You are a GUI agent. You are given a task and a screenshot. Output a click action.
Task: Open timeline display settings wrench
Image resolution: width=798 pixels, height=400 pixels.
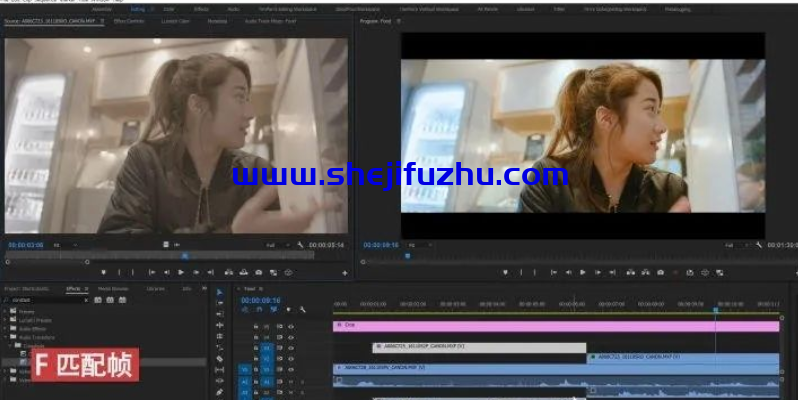tap(302, 309)
